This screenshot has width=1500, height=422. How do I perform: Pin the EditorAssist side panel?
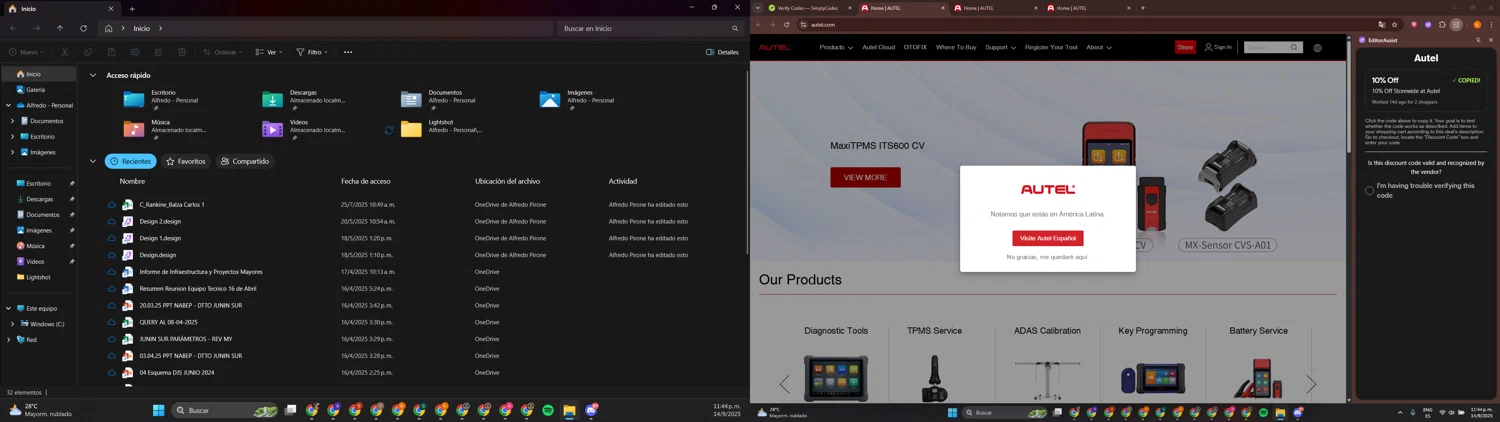1478,40
